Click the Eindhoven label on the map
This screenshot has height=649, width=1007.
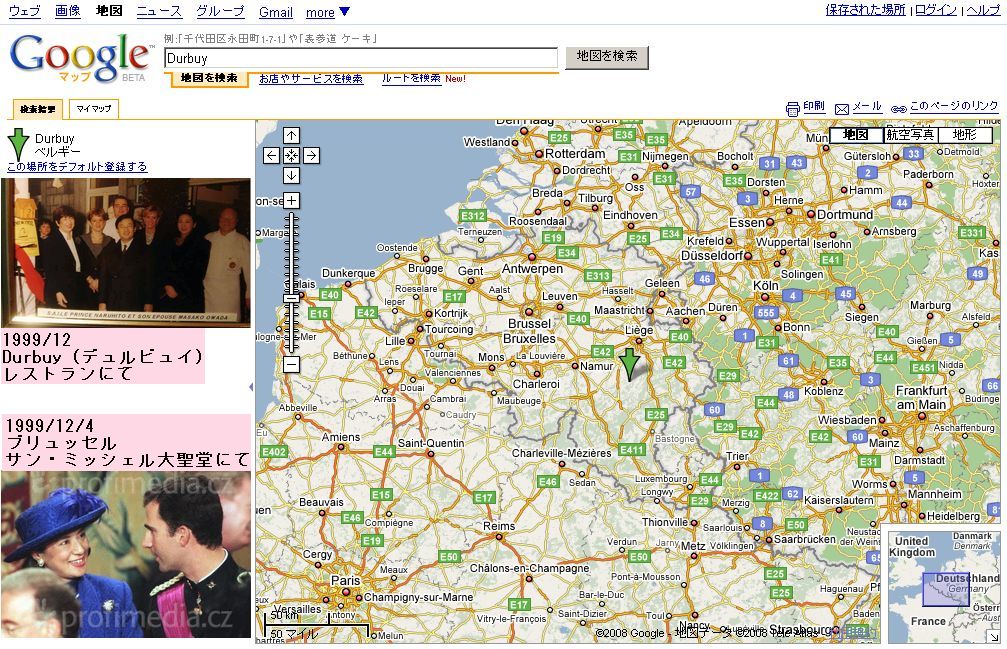[x=630, y=215]
